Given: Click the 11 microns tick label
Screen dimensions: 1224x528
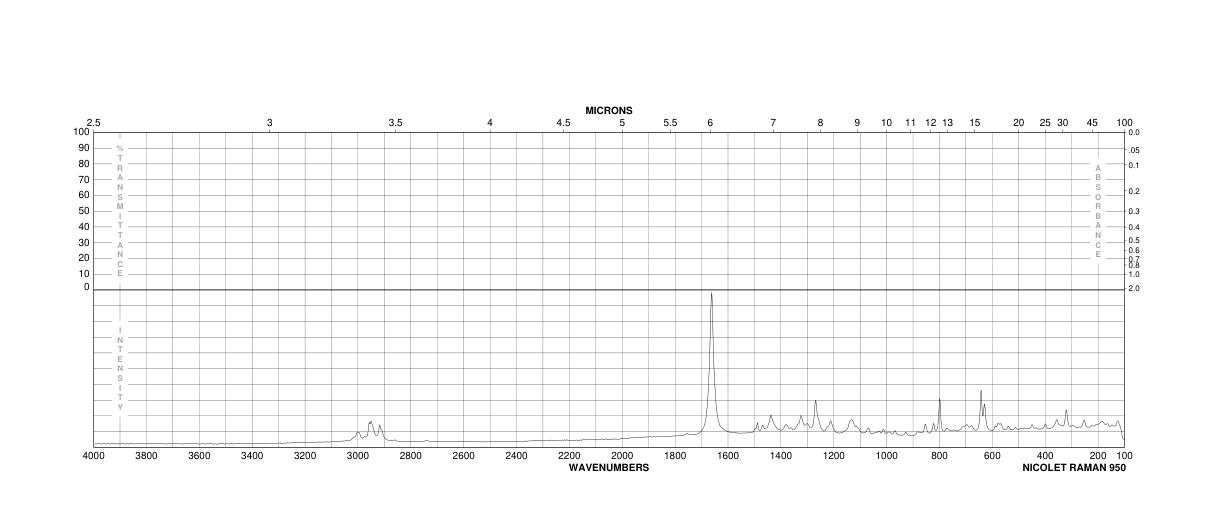Looking at the screenshot, I should click(x=910, y=123).
